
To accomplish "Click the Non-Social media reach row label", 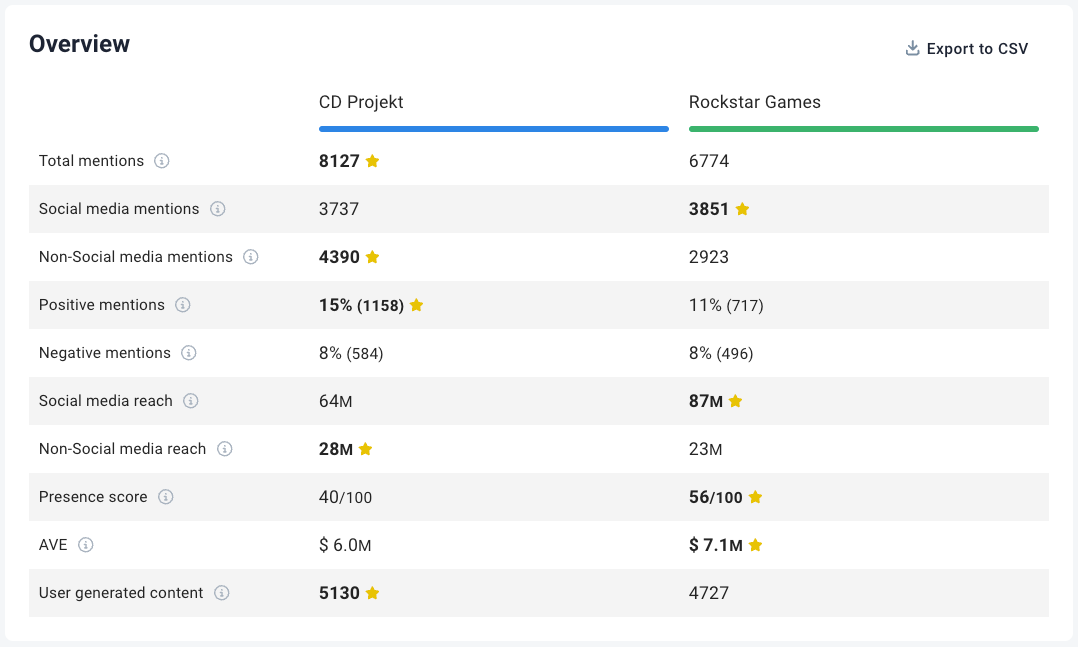I will coord(122,449).
